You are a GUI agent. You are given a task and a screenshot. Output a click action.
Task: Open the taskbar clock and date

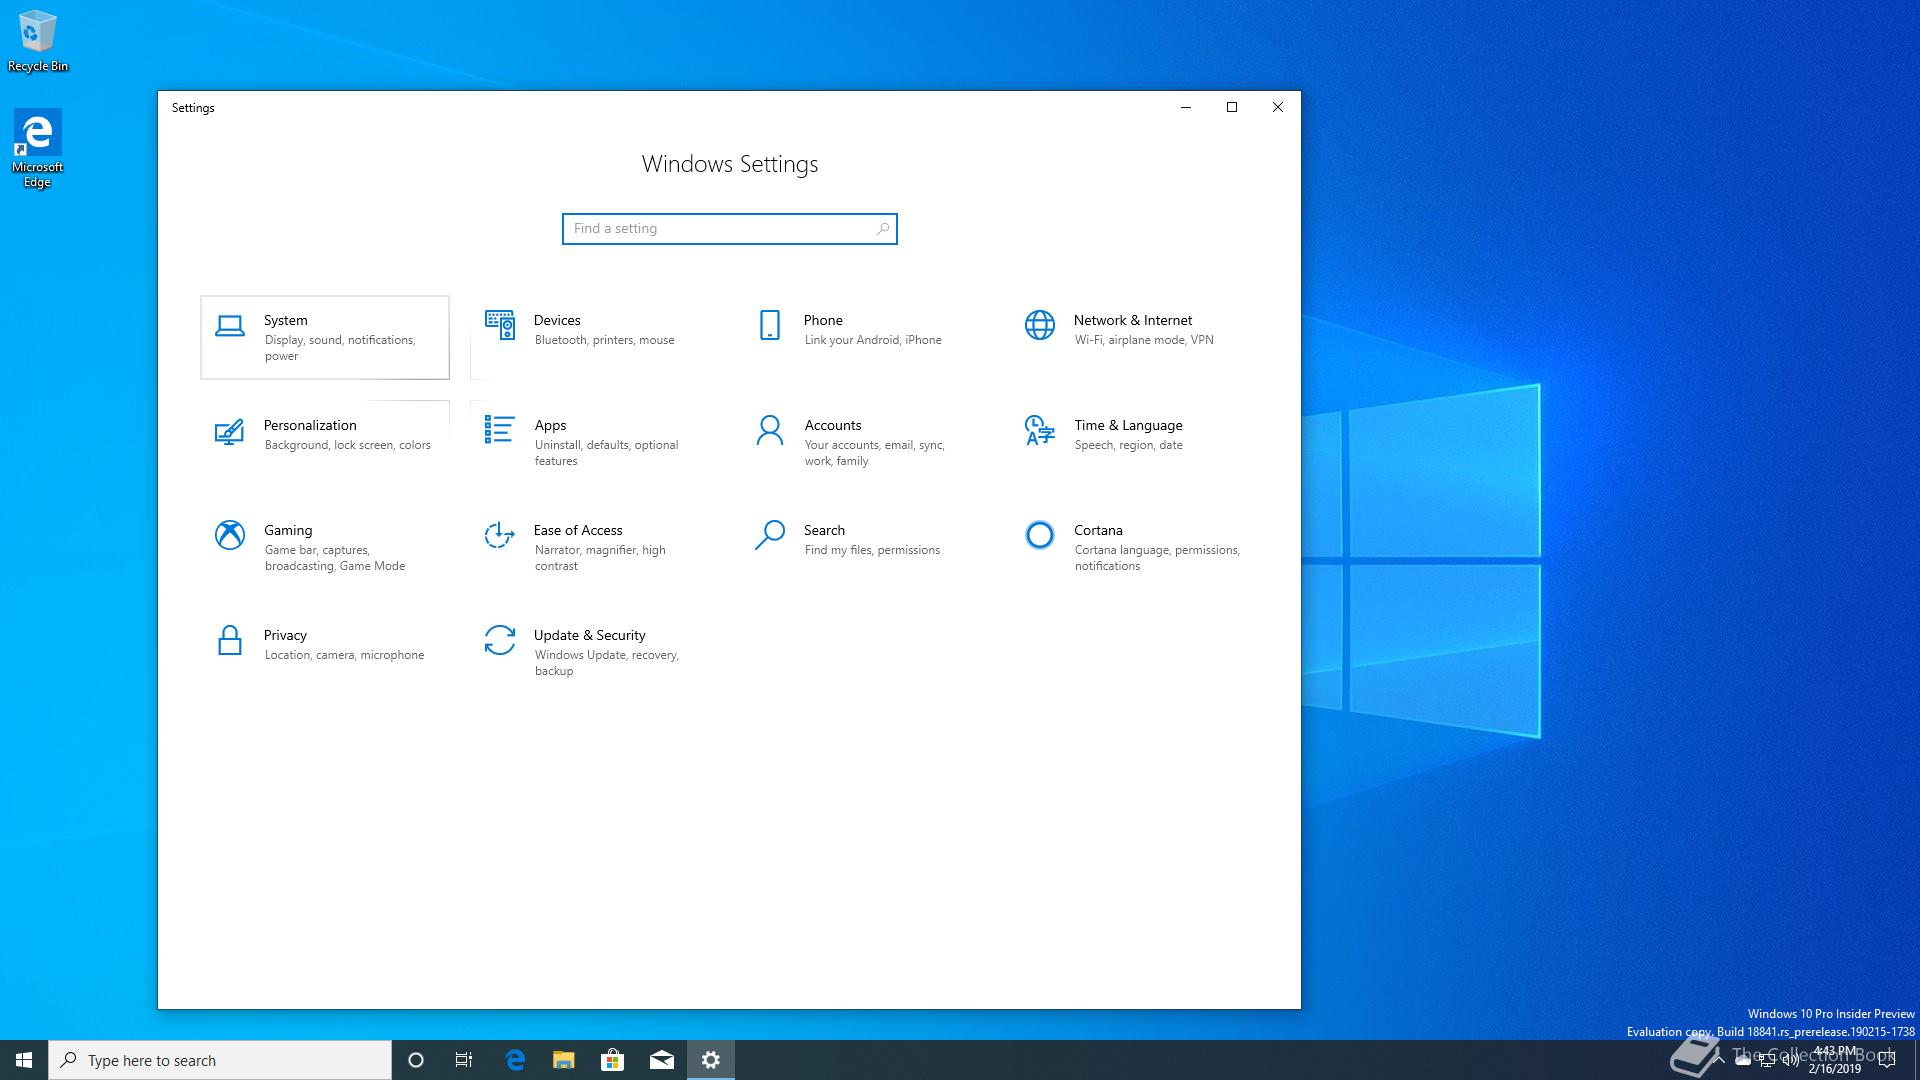click(x=1834, y=1060)
